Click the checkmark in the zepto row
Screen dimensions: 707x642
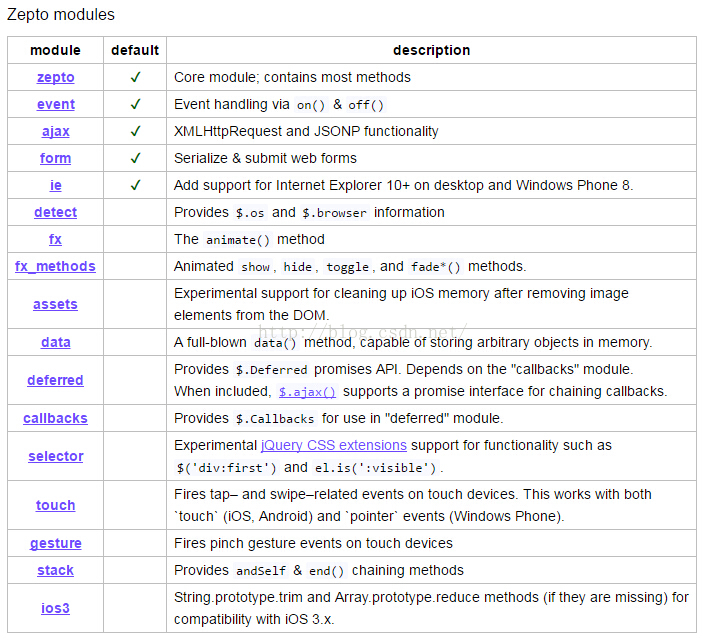coord(135,77)
